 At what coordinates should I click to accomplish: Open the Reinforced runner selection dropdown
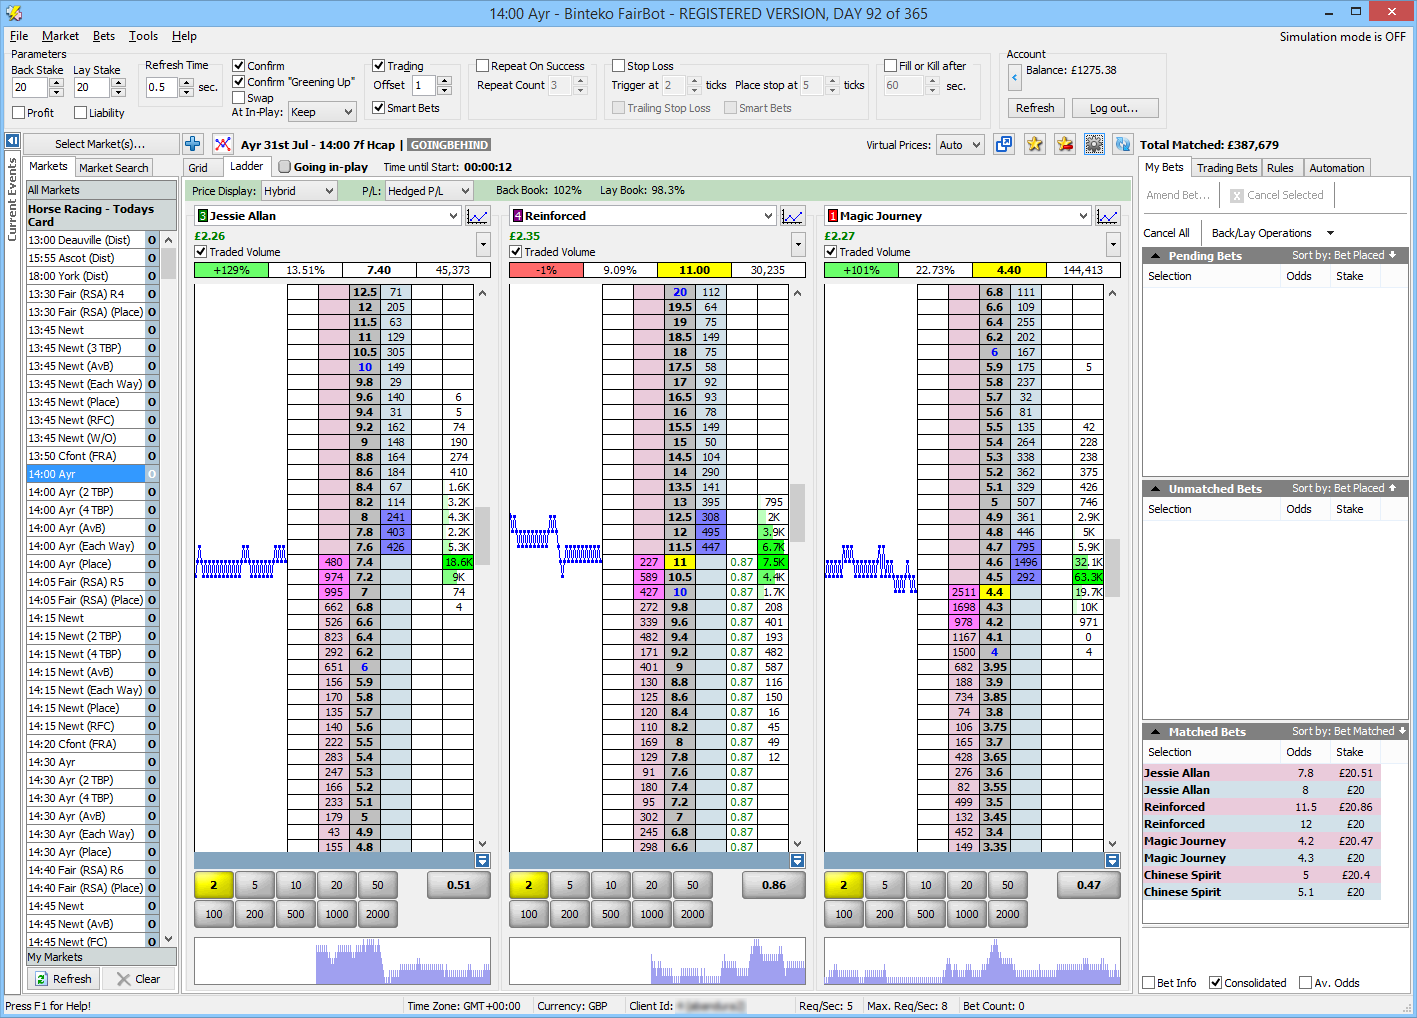coord(767,215)
